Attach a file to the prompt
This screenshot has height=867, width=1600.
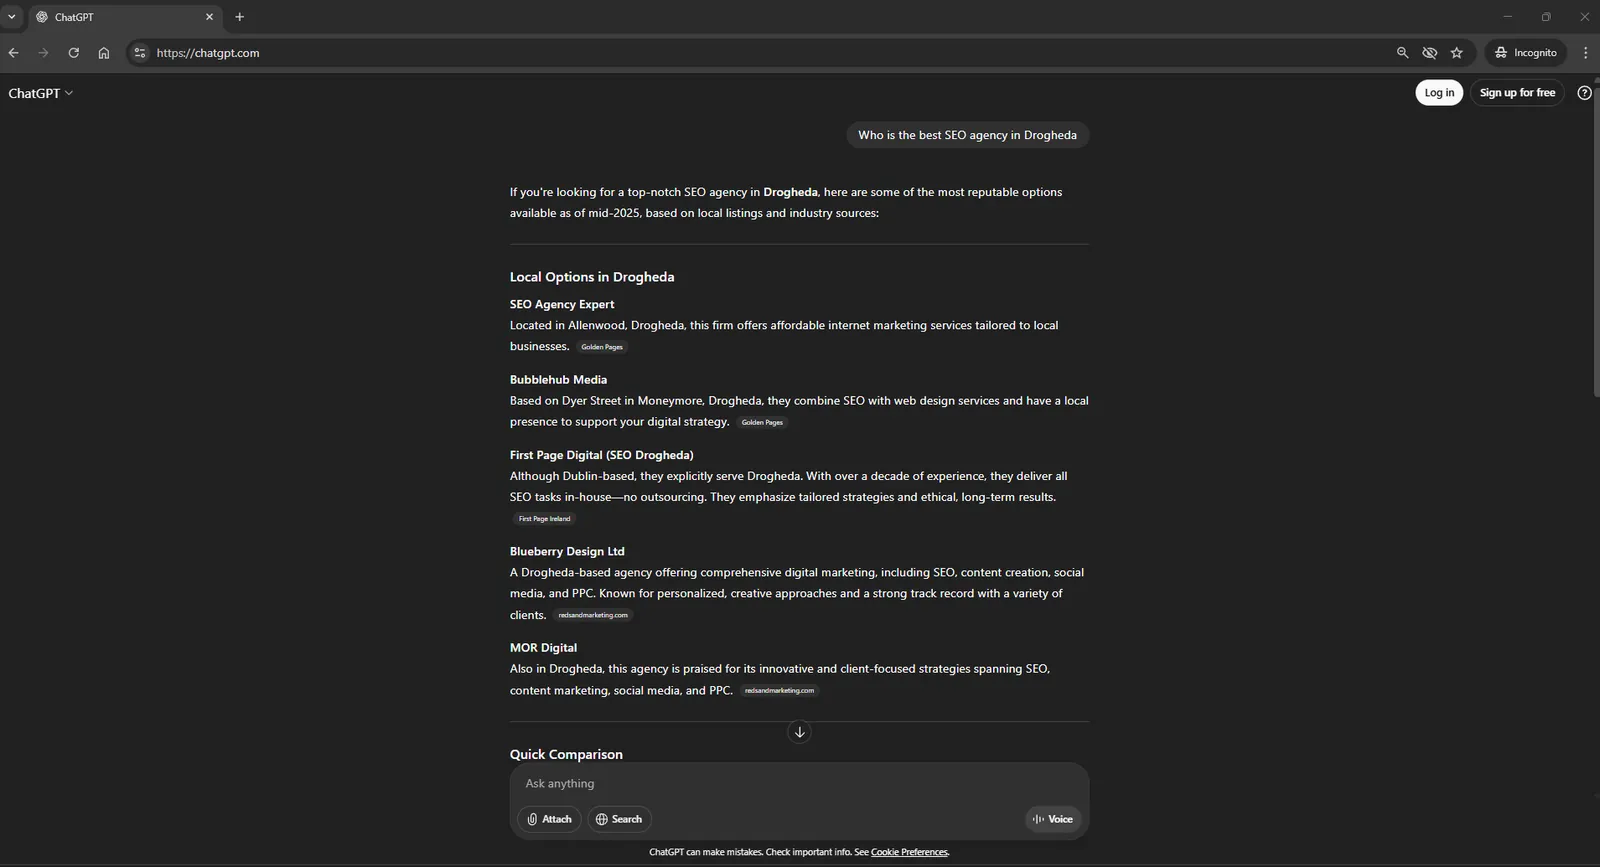point(549,819)
